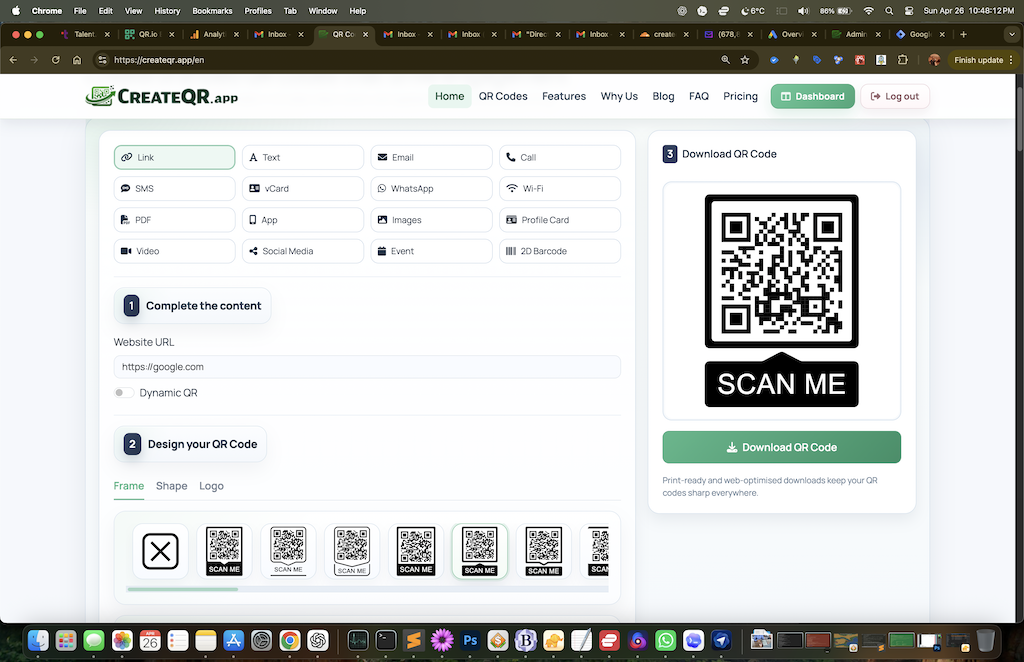Viewport: 1024px width, 662px height.
Task: Click the Download QR Code button
Action: [782, 447]
